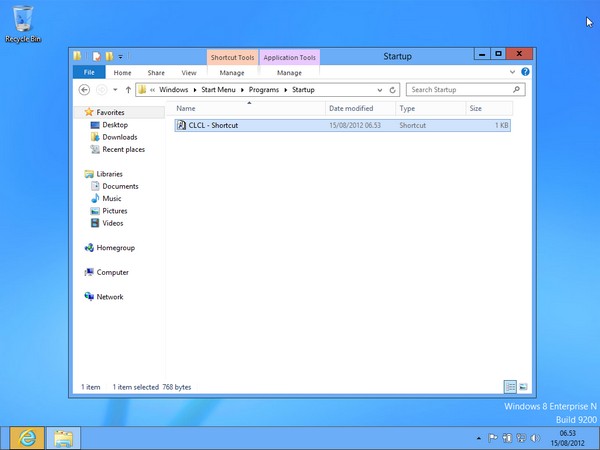Open the recent locations dropdown arrow
This screenshot has width=600, height=450.
pyautogui.click(x=115, y=90)
